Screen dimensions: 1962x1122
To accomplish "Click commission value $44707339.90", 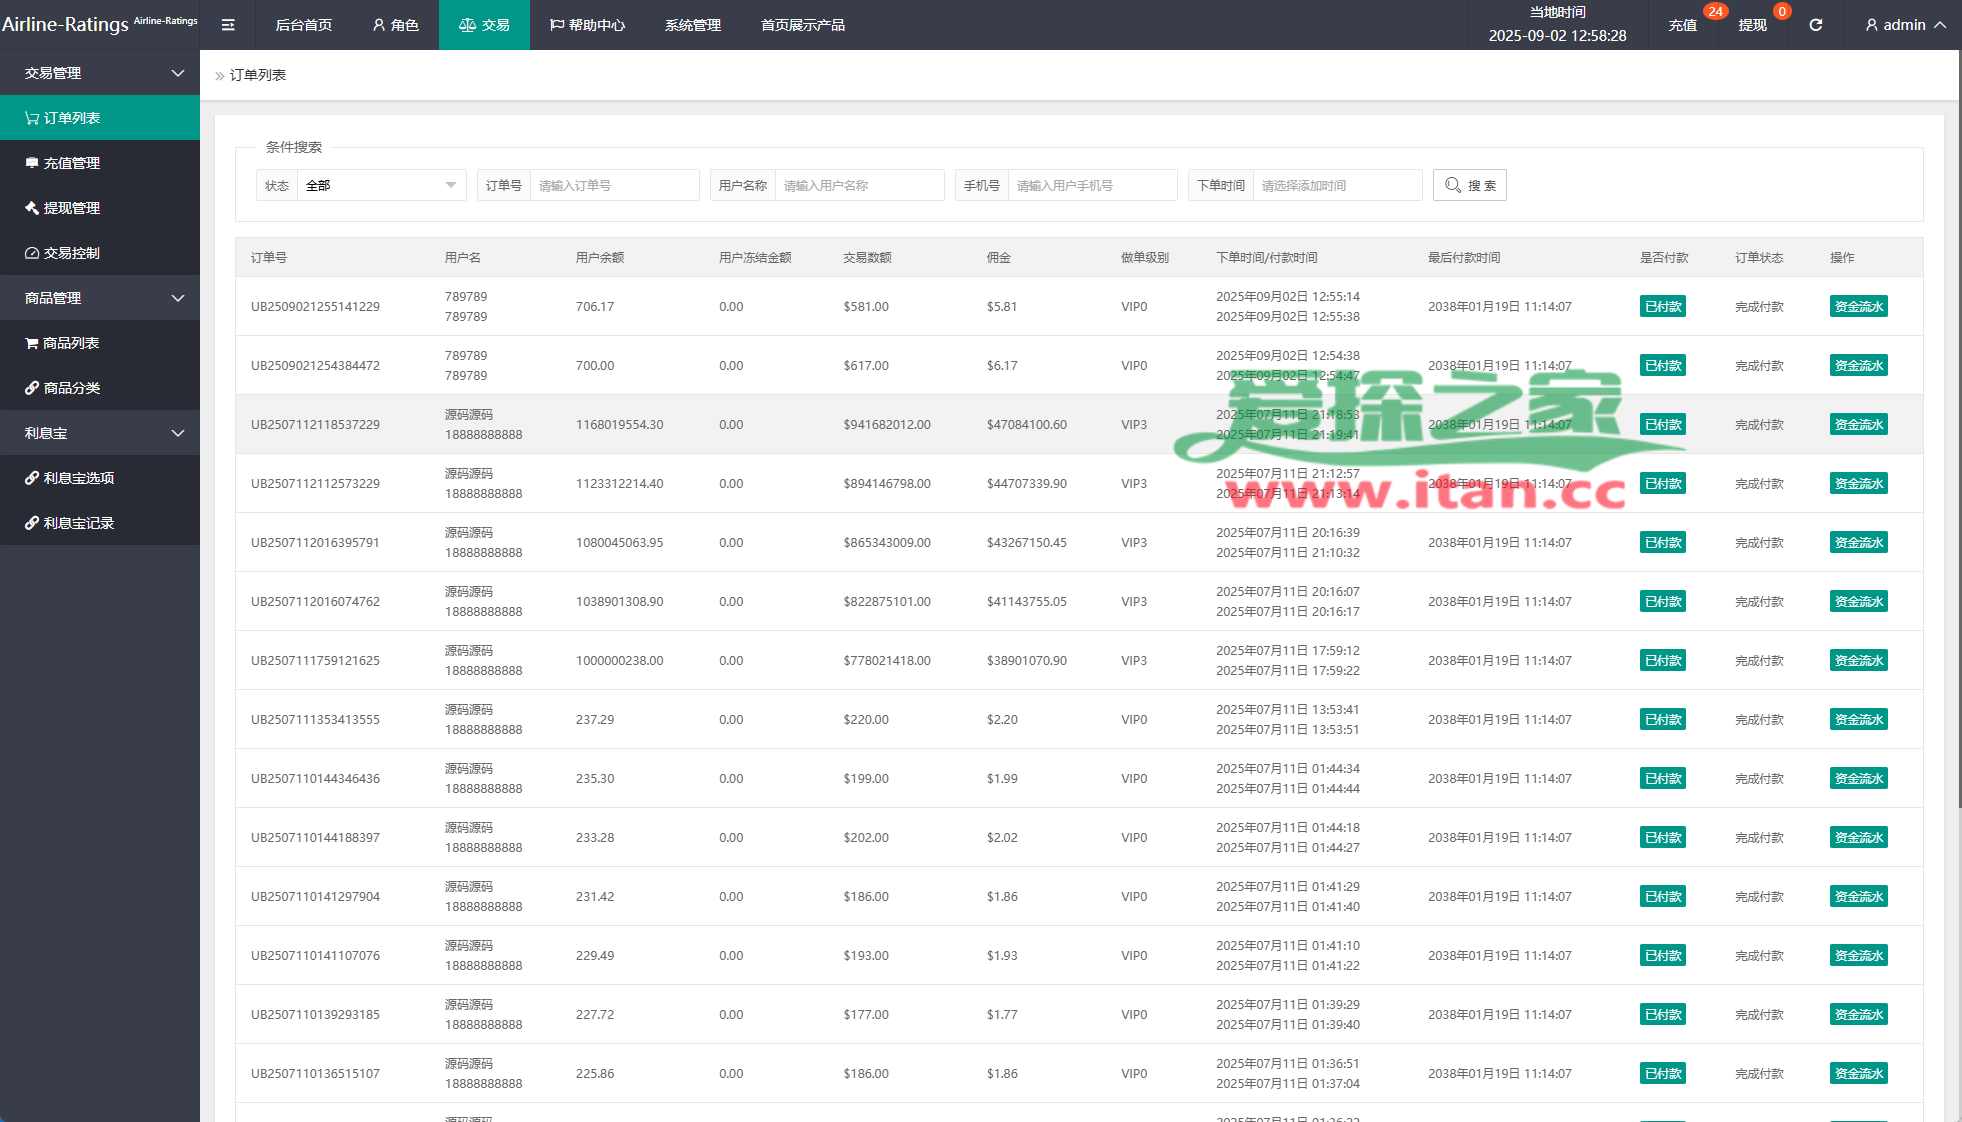I will tap(1027, 484).
